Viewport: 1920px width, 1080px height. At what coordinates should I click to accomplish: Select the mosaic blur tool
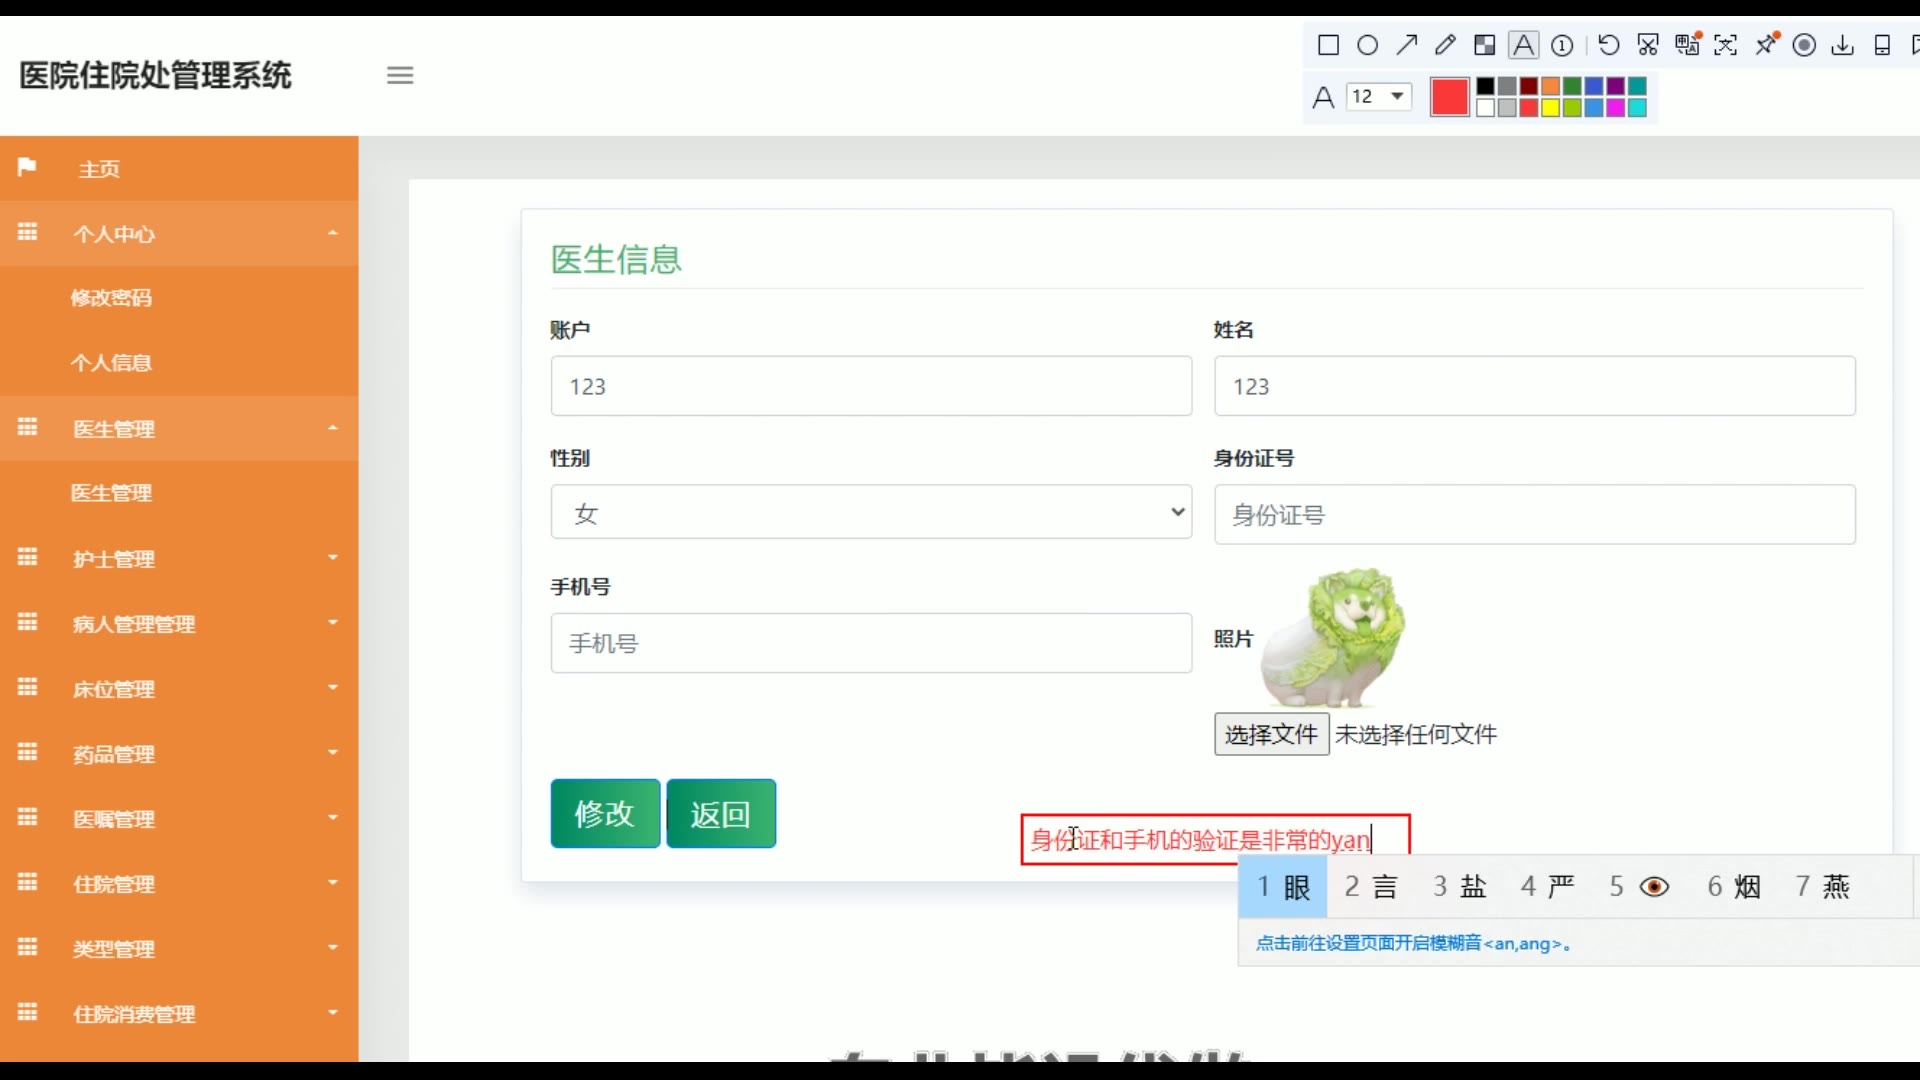pyautogui.click(x=1484, y=45)
